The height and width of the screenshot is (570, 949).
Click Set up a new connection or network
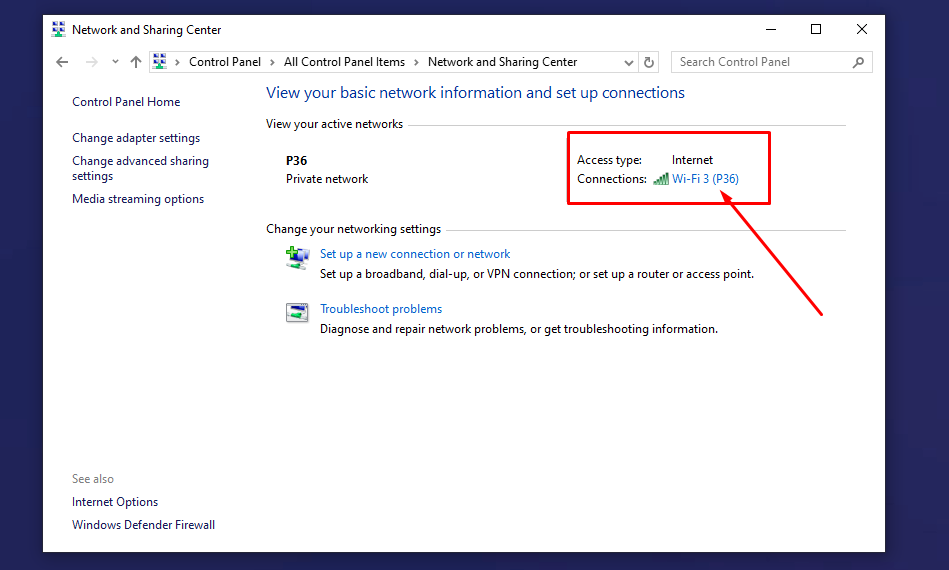tap(415, 254)
